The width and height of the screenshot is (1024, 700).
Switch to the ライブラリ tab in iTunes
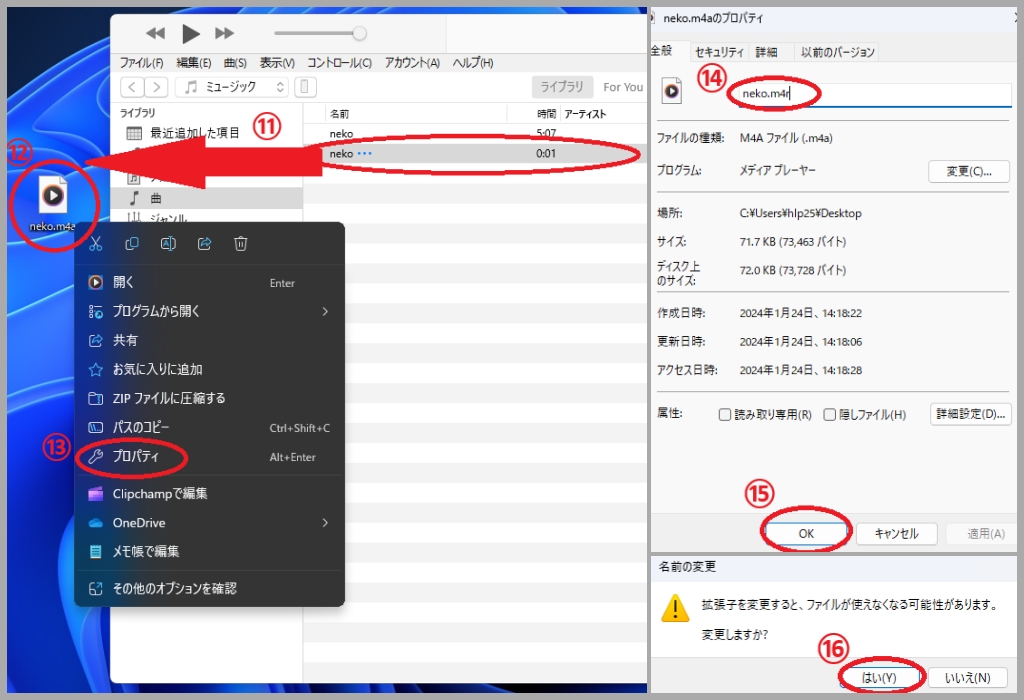[x=562, y=87]
